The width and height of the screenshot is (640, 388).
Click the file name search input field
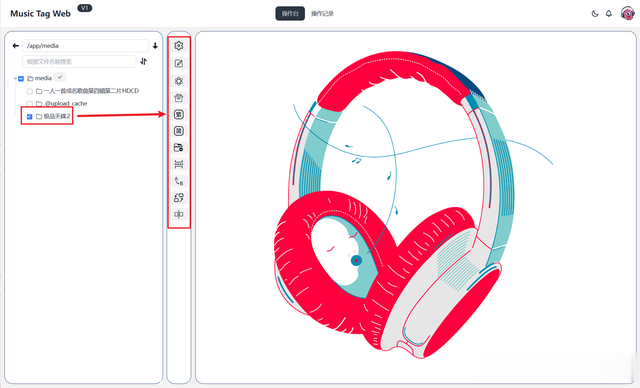[x=79, y=62]
